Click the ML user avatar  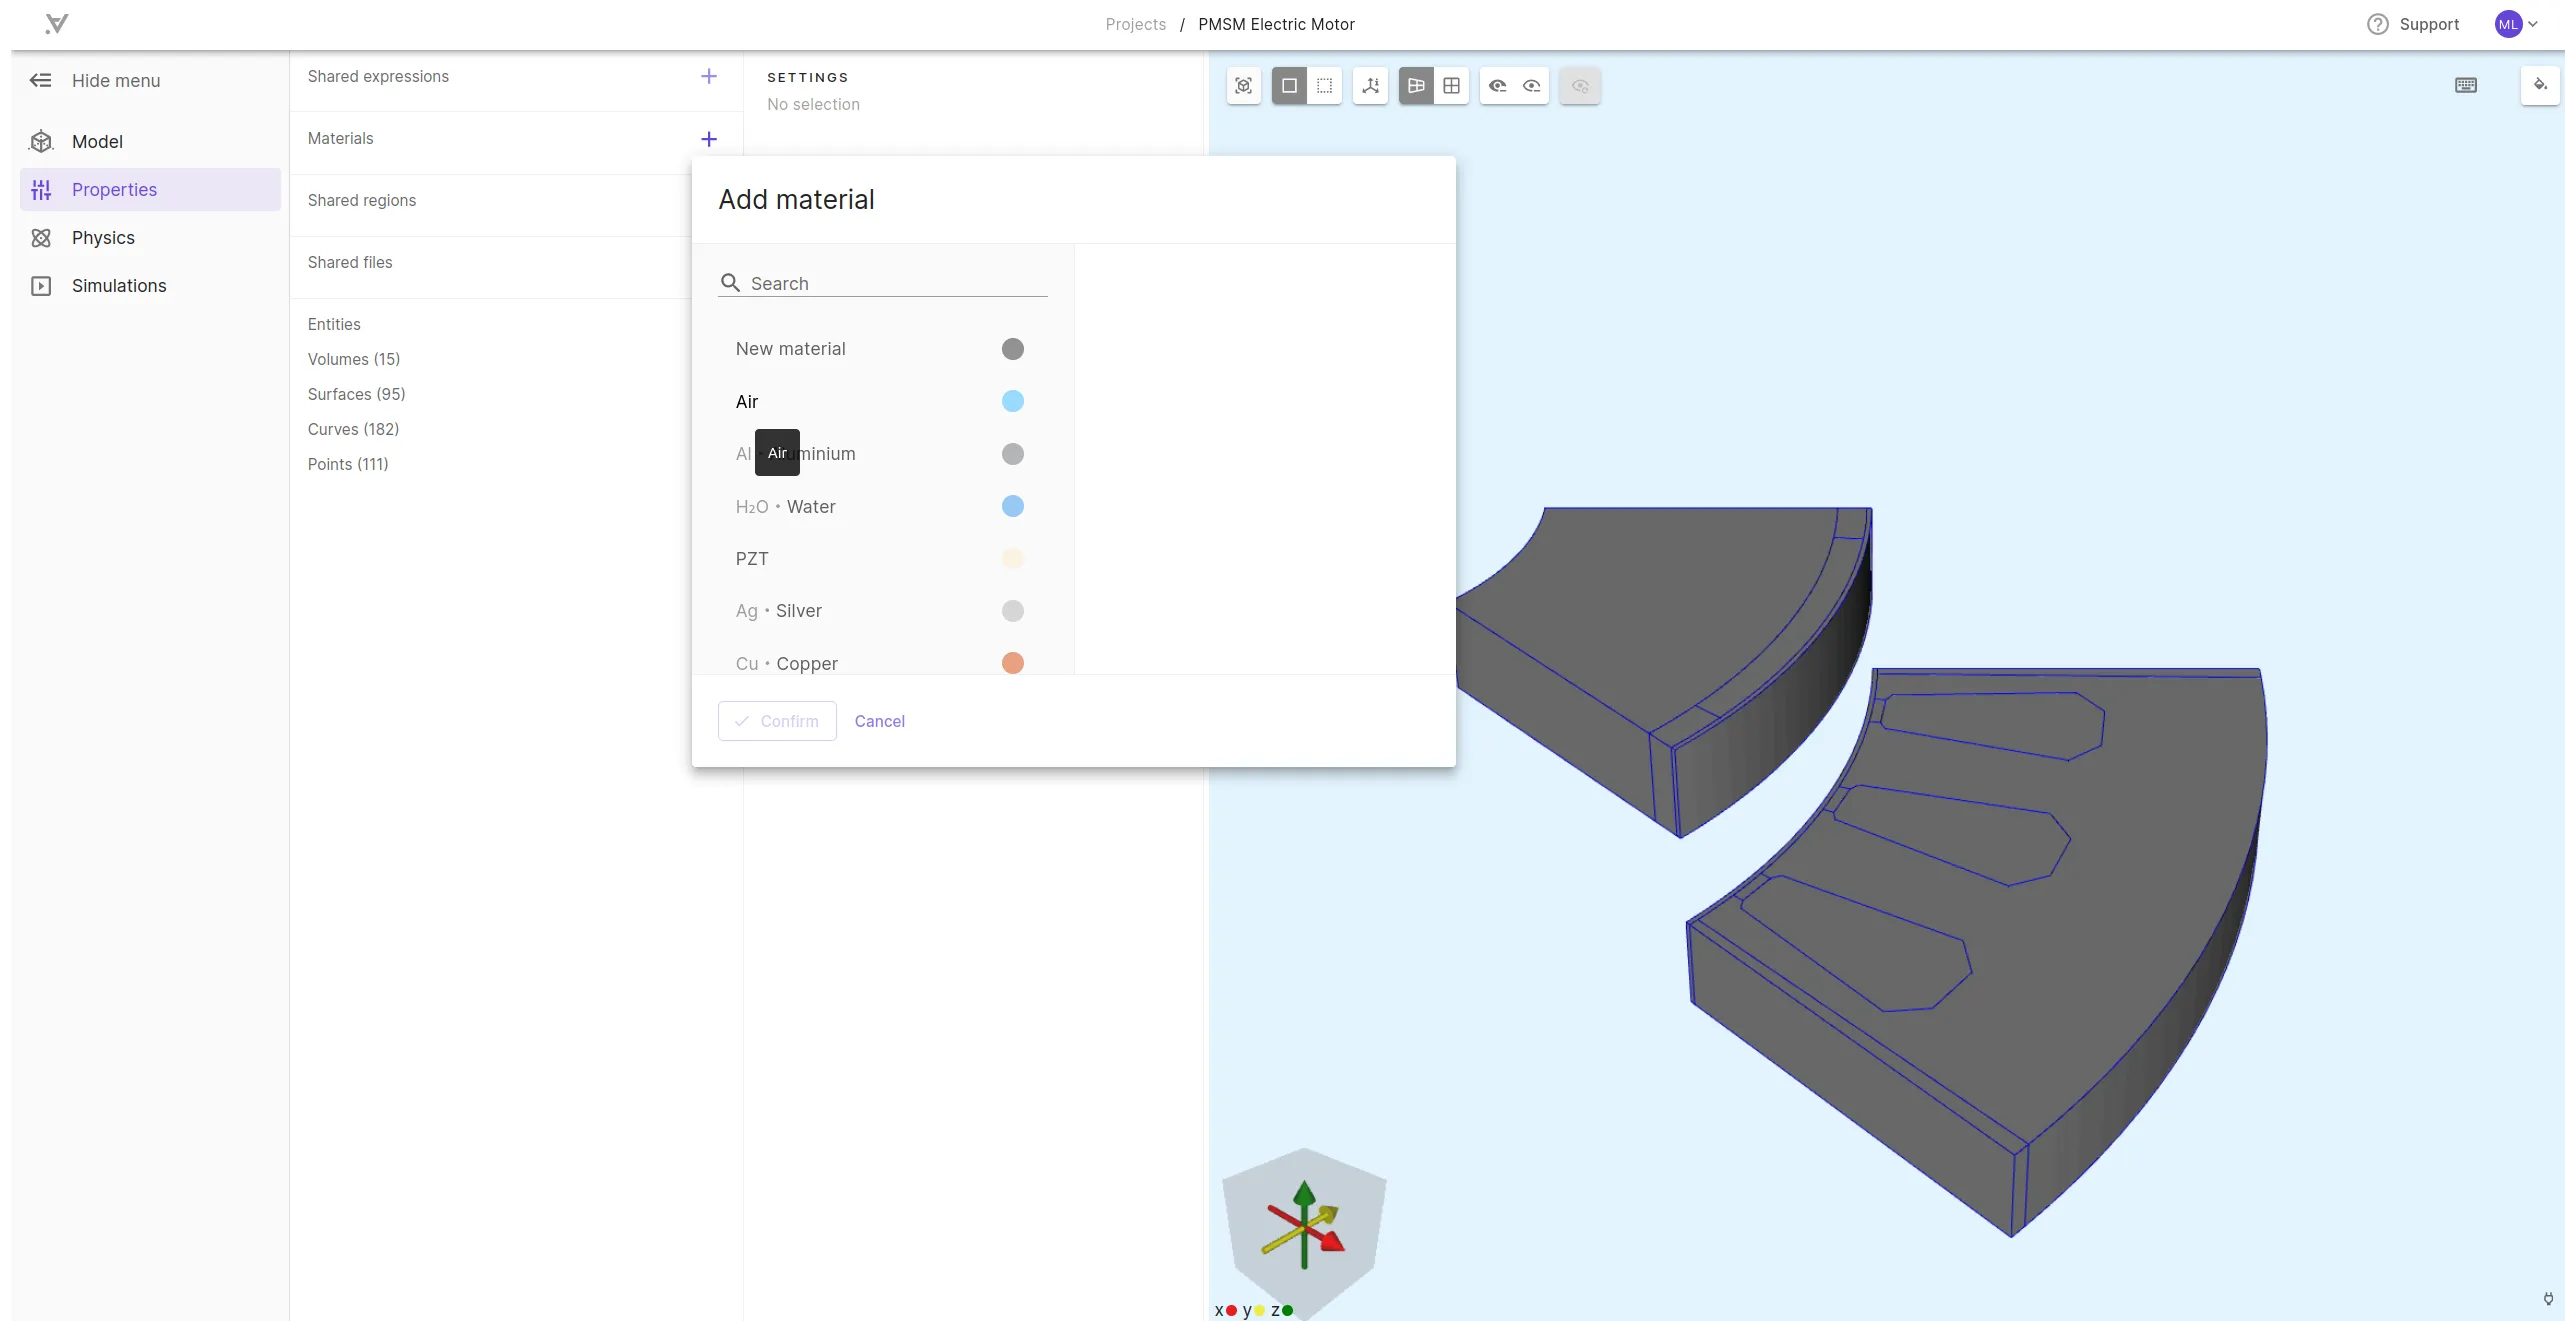(2508, 24)
